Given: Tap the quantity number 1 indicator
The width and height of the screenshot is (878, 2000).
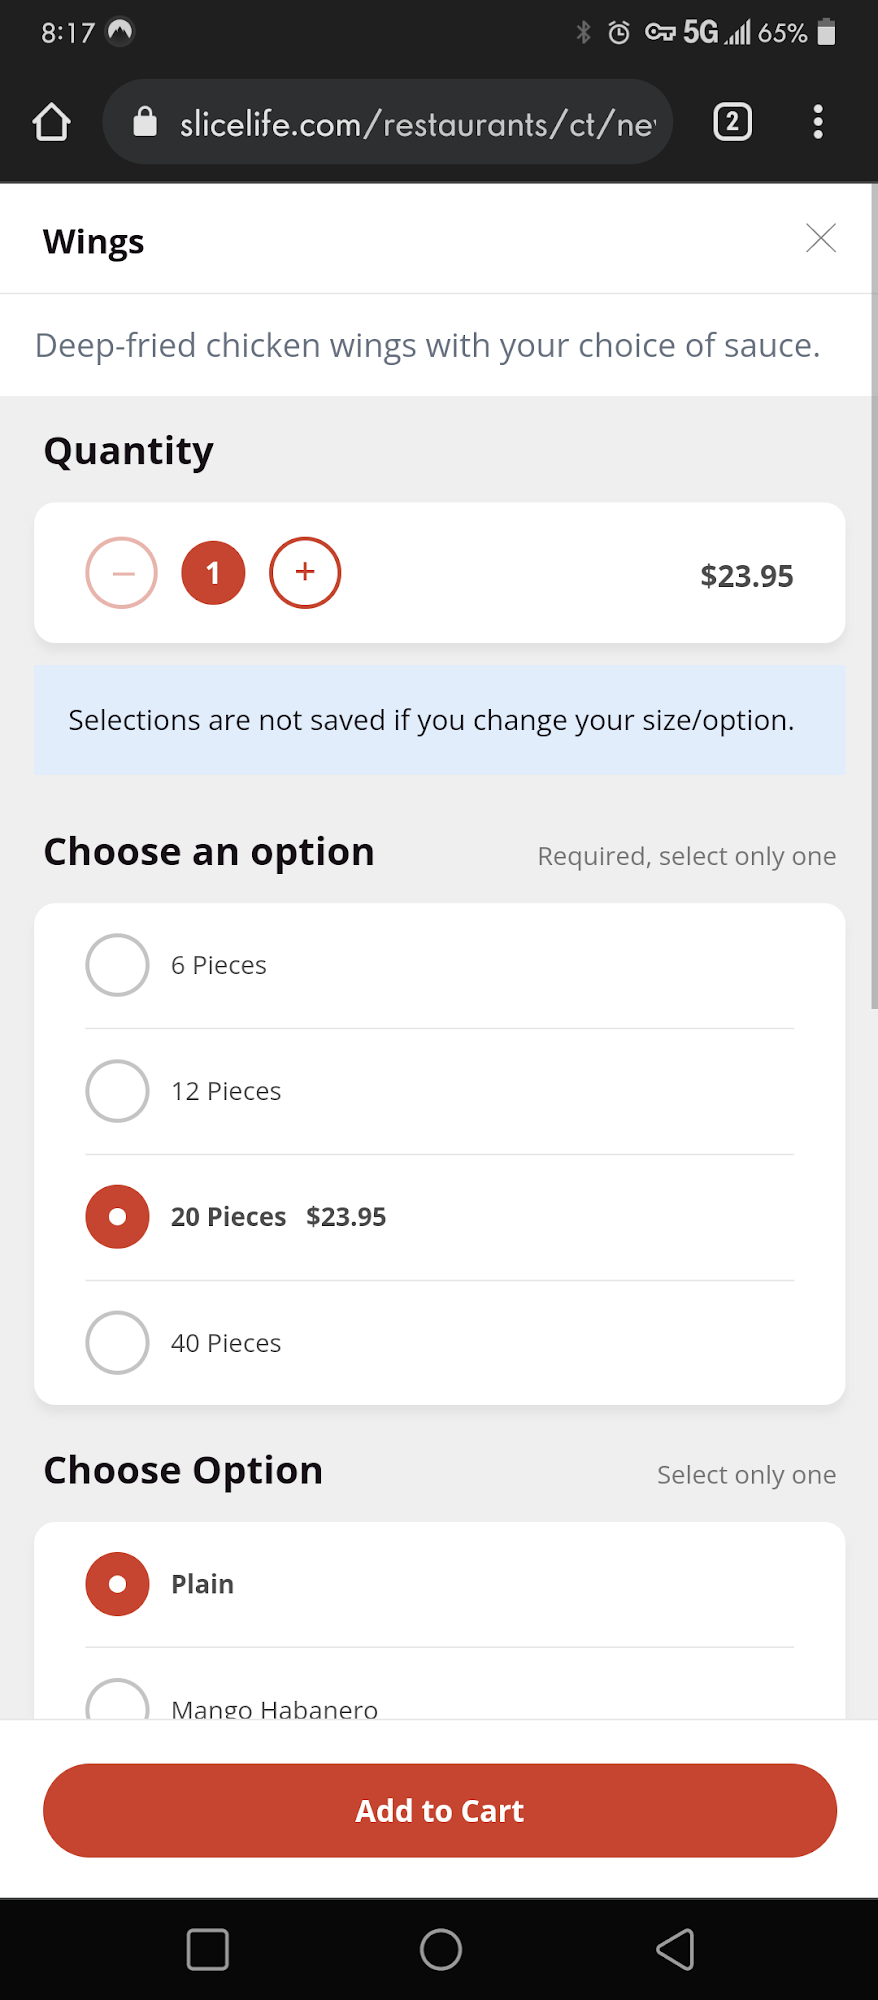Looking at the screenshot, I should pyautogui.click(x=213, y=573).
